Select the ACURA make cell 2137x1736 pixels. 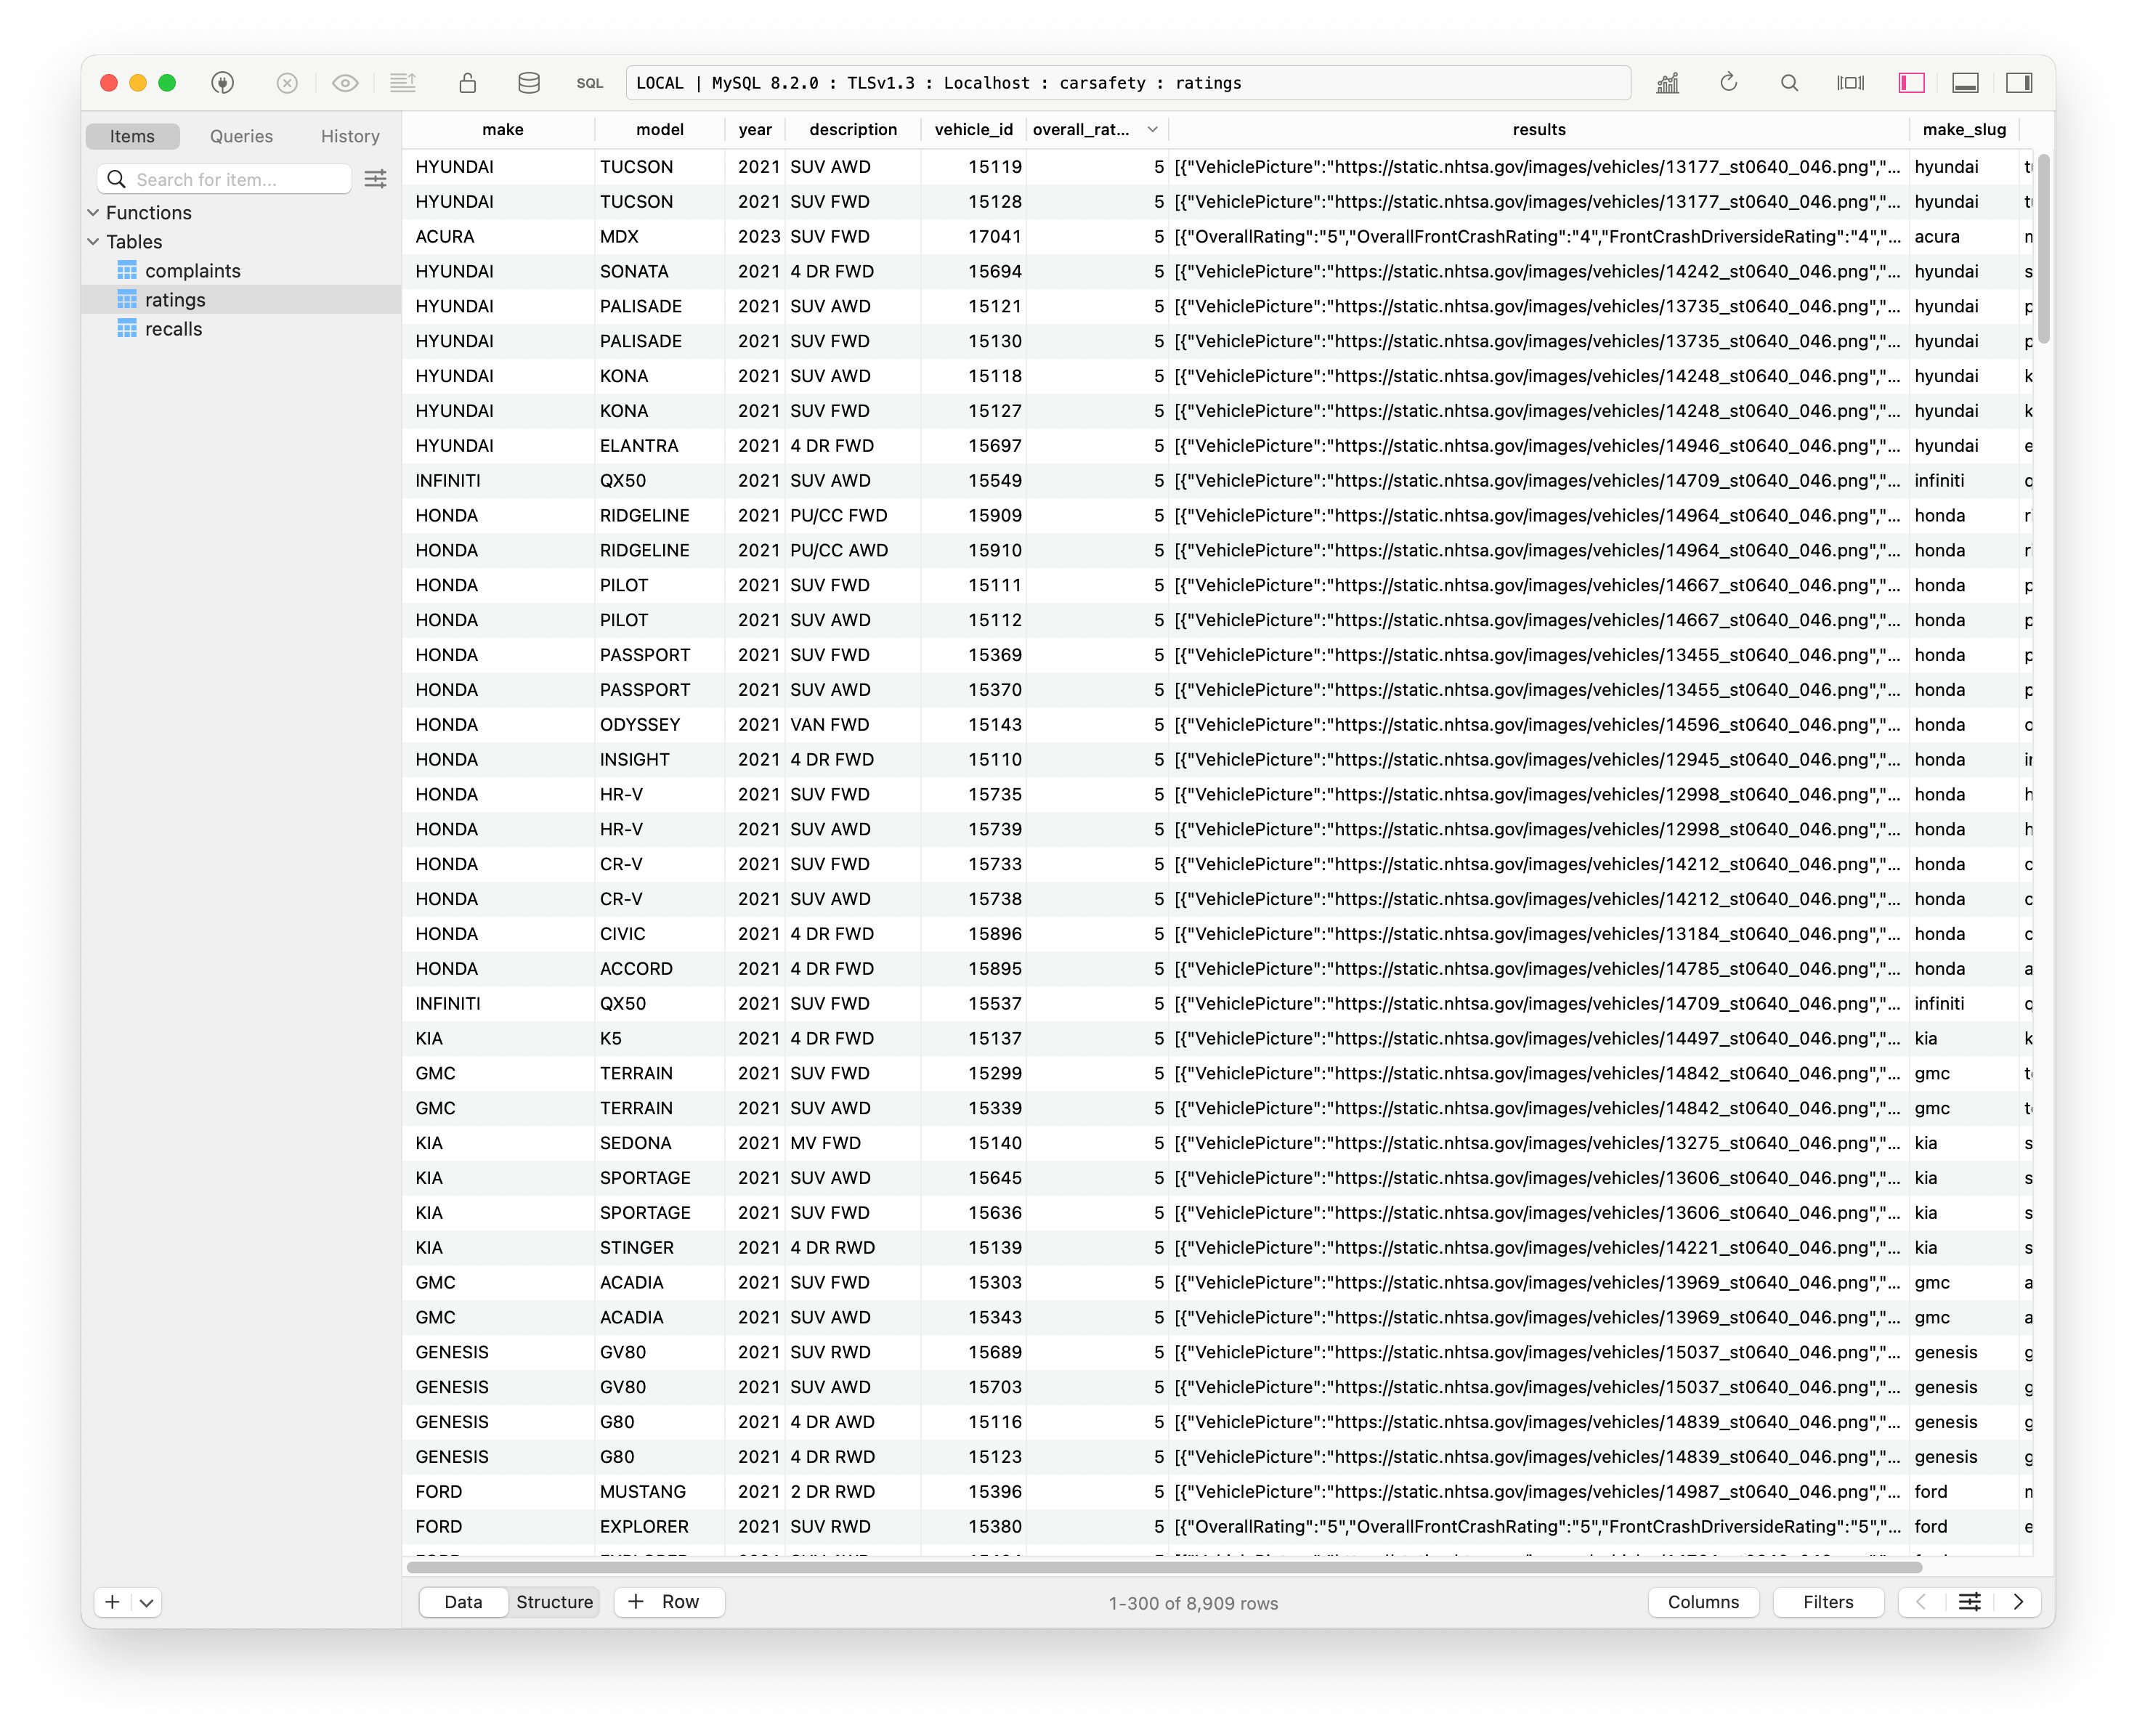tap(500, 236)
